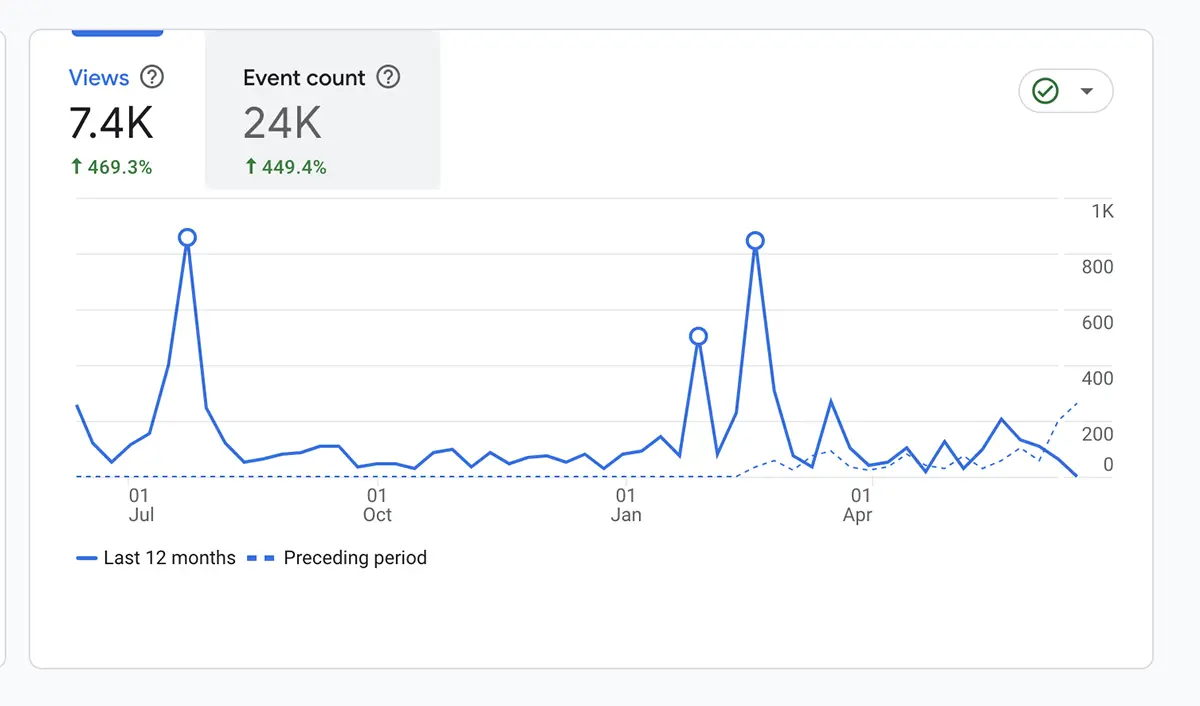
Task: Click the highest circled marker before 01 Apr
Action: click(755, 240)
